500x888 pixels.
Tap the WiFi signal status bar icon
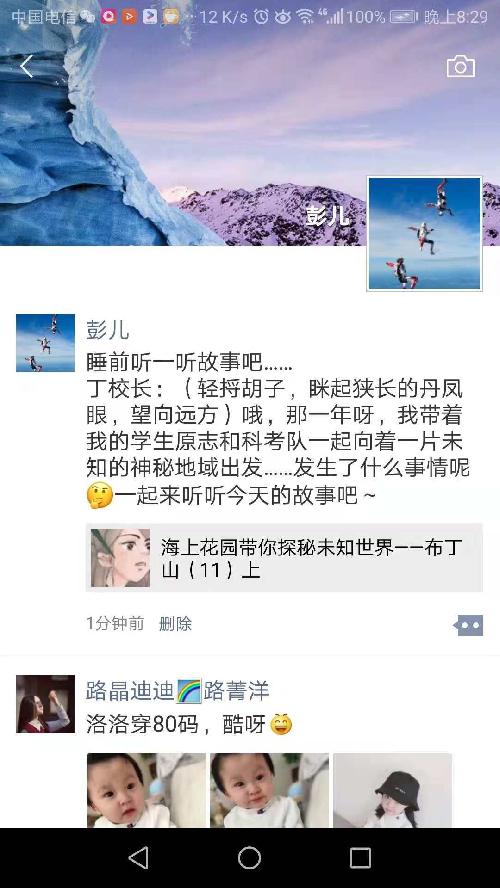tap(305, 17)
